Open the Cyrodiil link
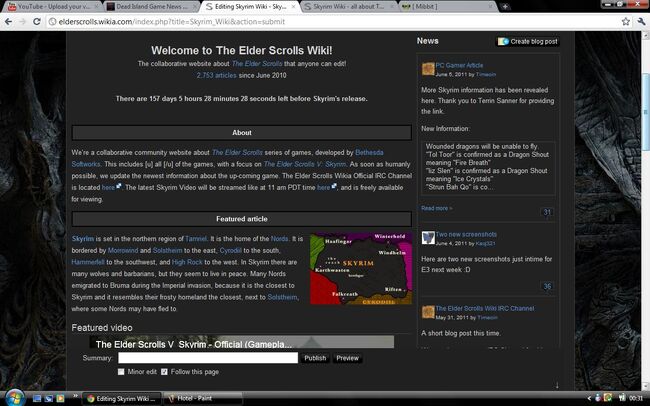The height and width of the screenshot is (406, 650). coord(230,250)
